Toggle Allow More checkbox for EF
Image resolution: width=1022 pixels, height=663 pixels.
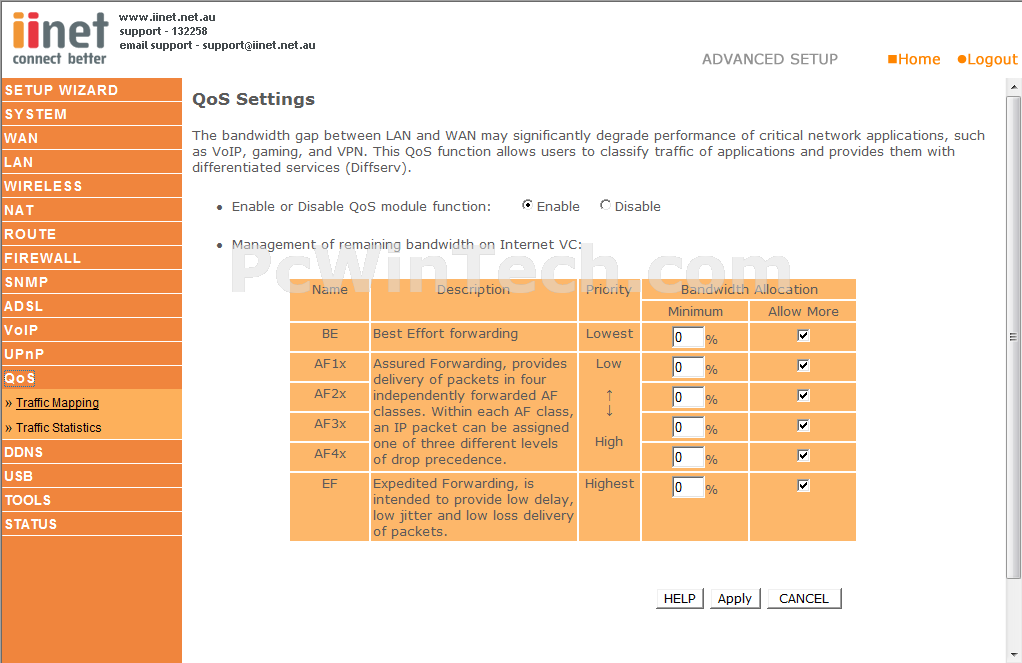[x=803, y=486]
